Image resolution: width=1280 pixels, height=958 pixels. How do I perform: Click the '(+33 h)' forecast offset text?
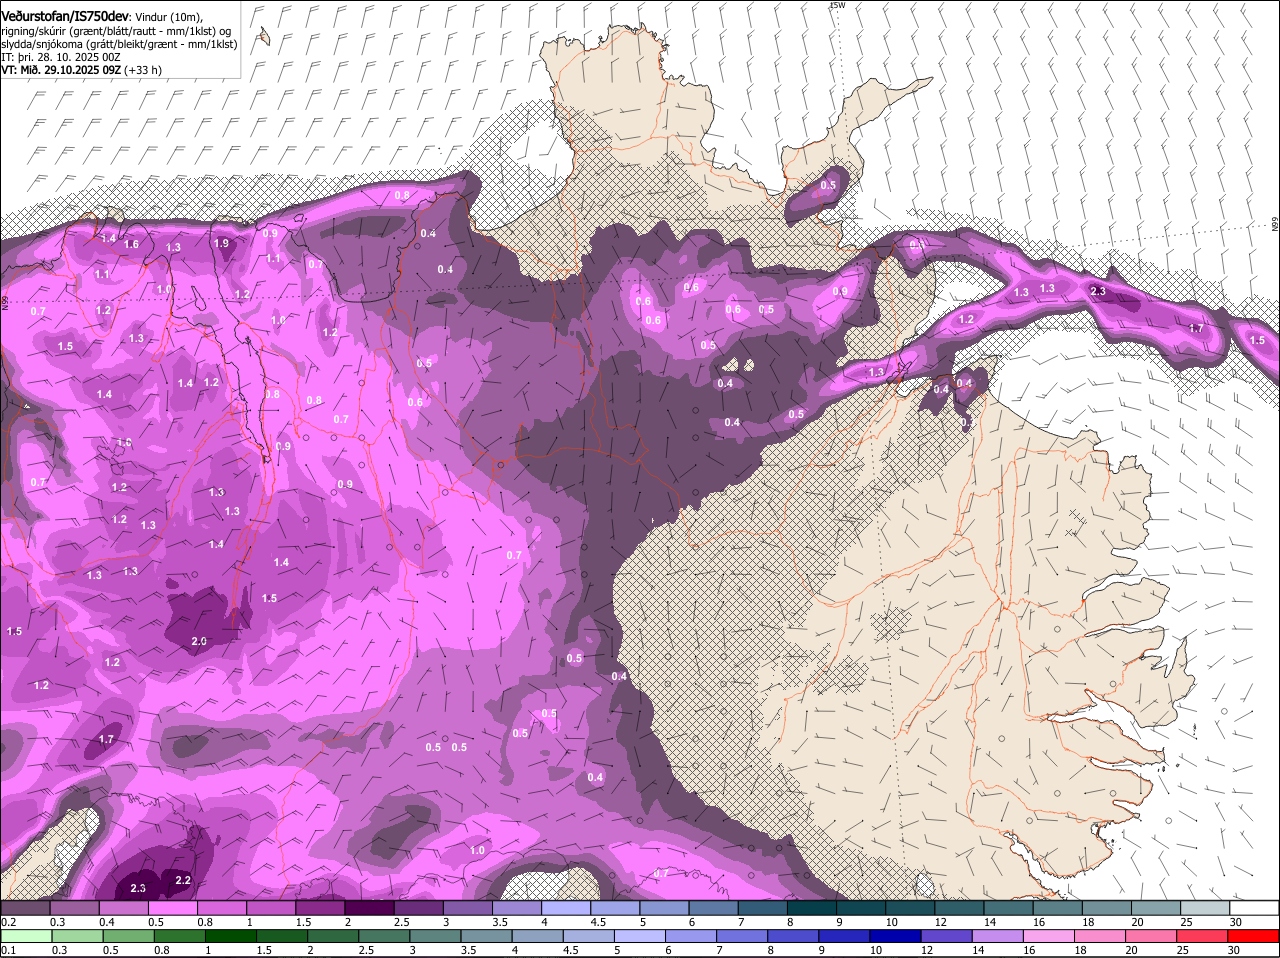(x=144, y=70)
